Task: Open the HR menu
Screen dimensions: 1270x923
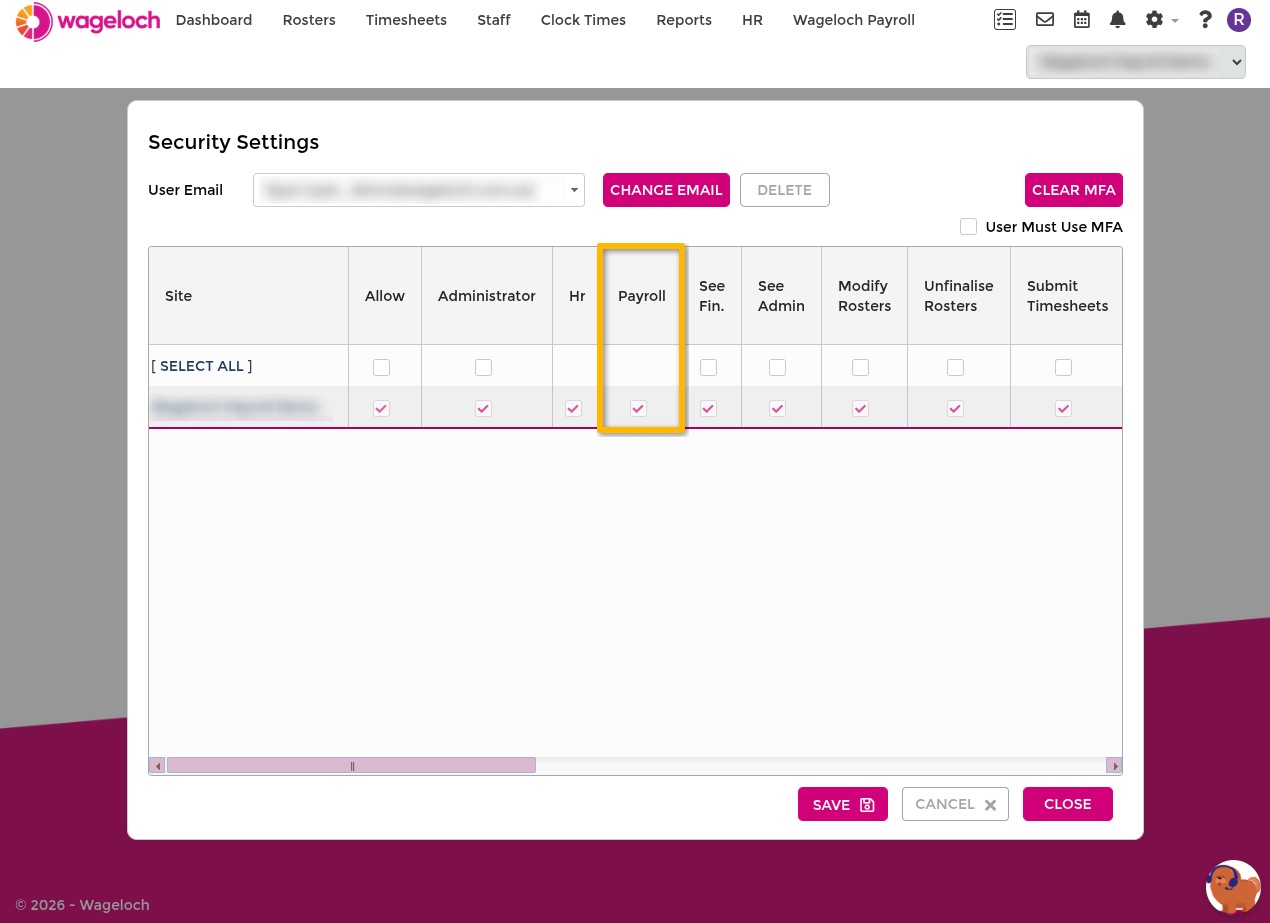Action: tap(752, 20)
